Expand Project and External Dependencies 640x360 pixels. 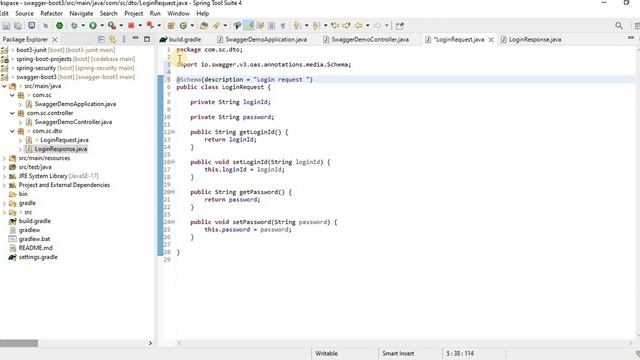(4, 185)
